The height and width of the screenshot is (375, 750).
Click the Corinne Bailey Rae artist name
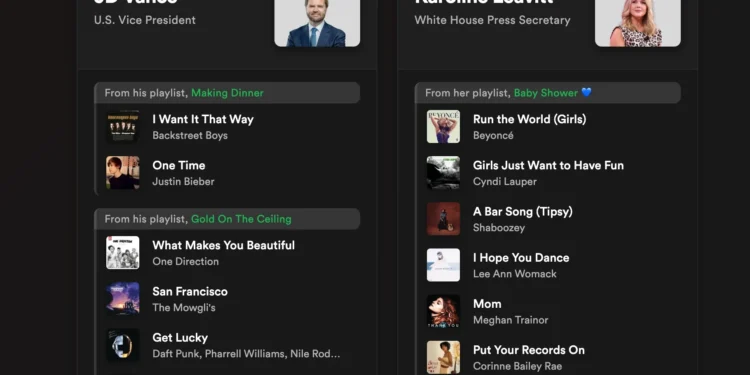(518, 366)
